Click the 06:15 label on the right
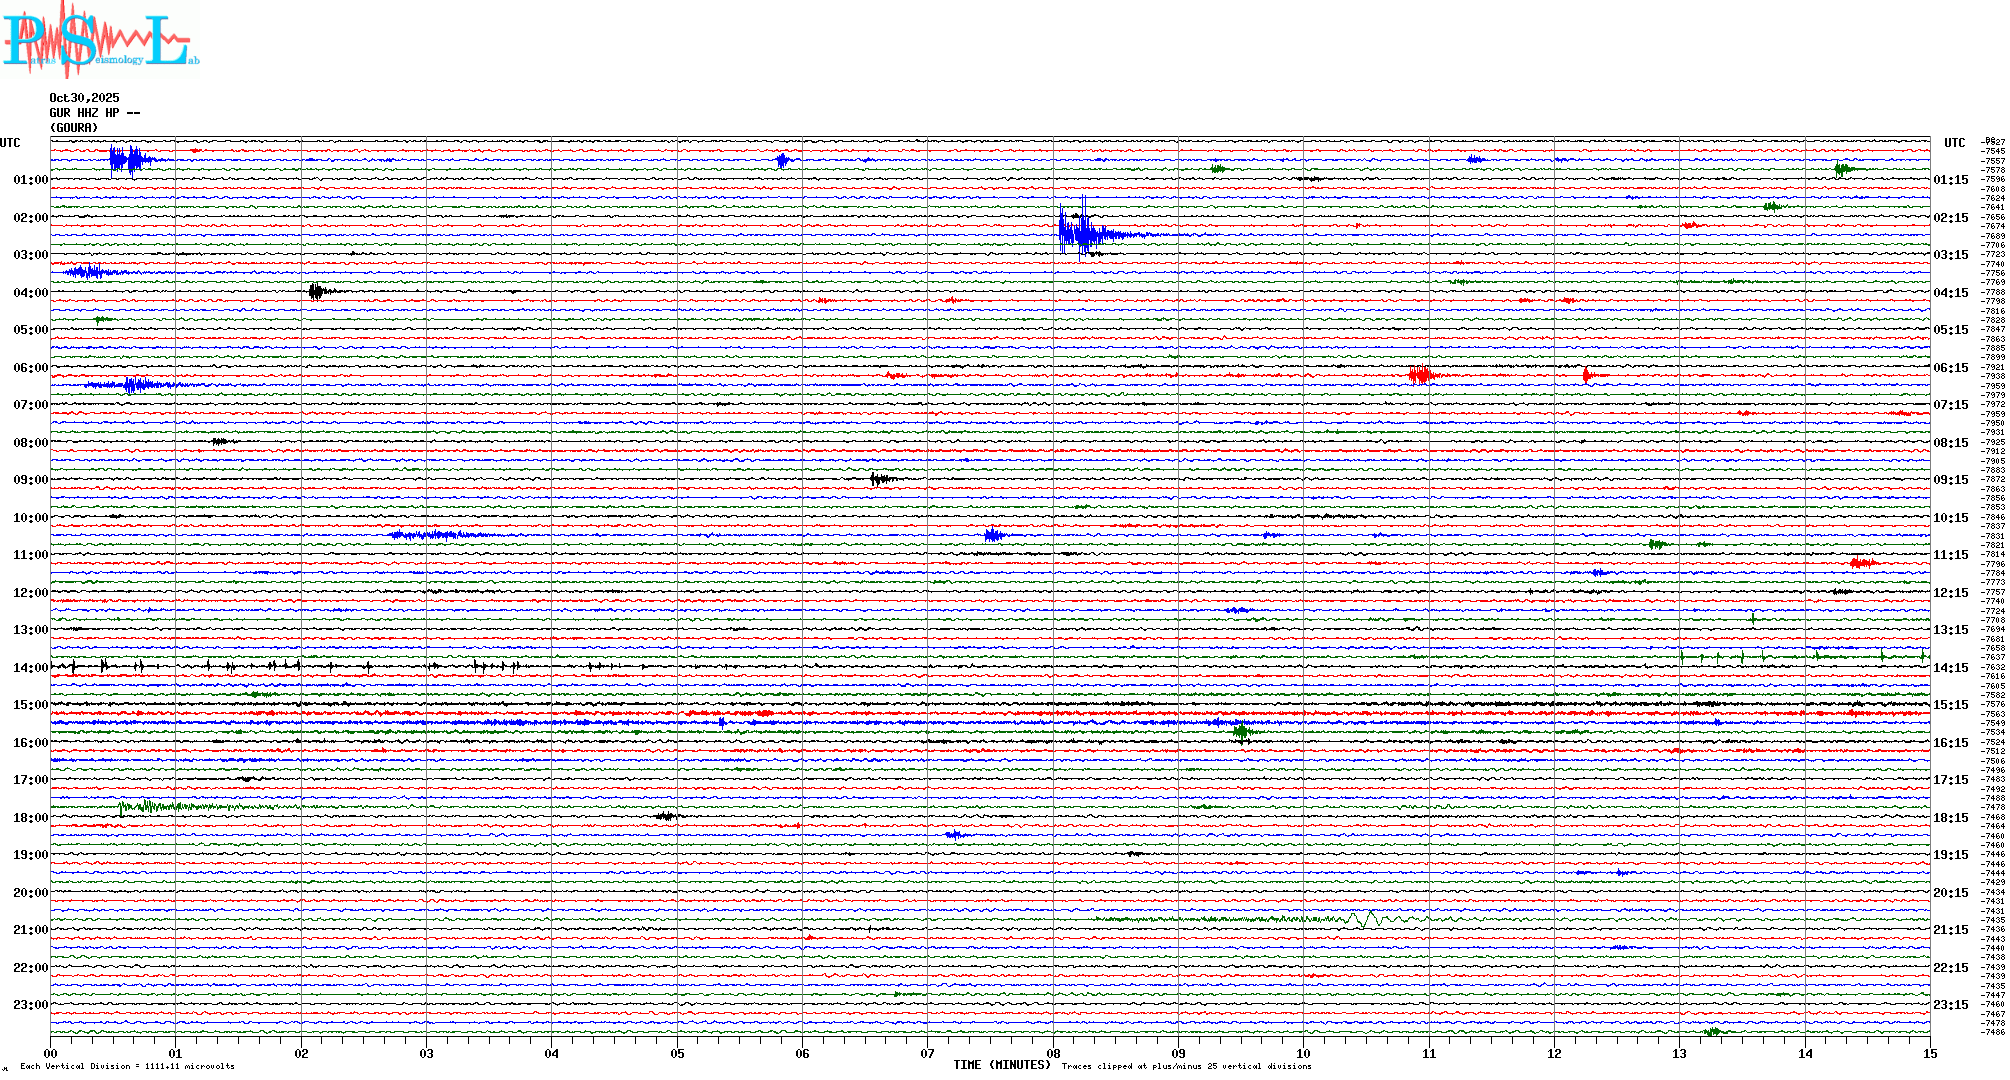 (x=1950, y=368)
